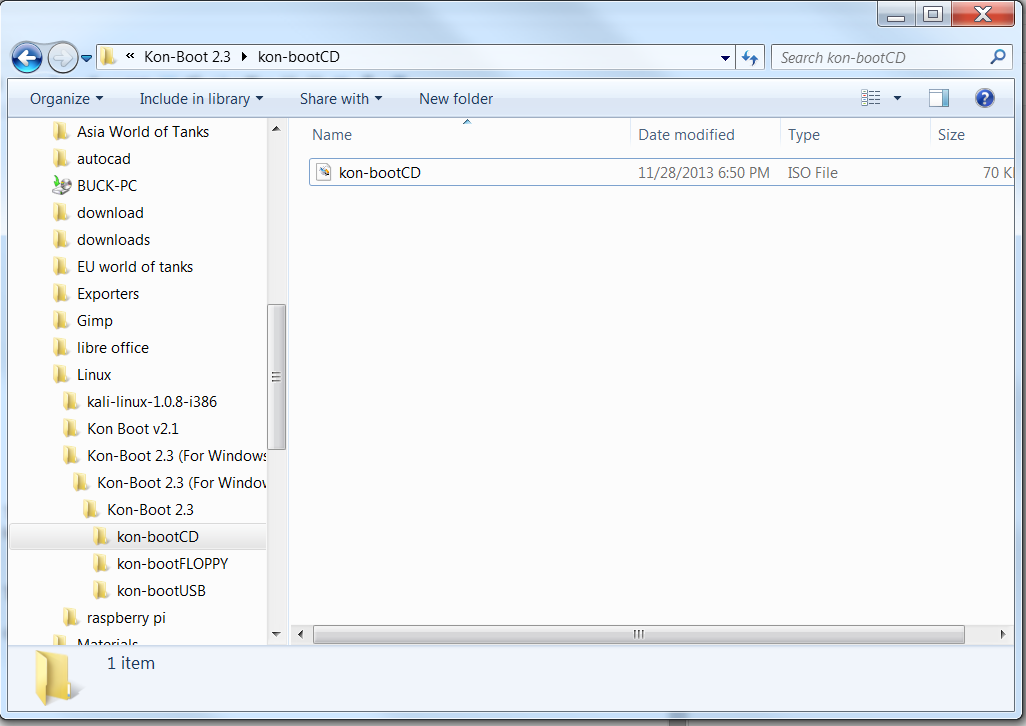The image size is (1026, 726).
Task: Click the magnifier search icon
Action: [998, 57]
